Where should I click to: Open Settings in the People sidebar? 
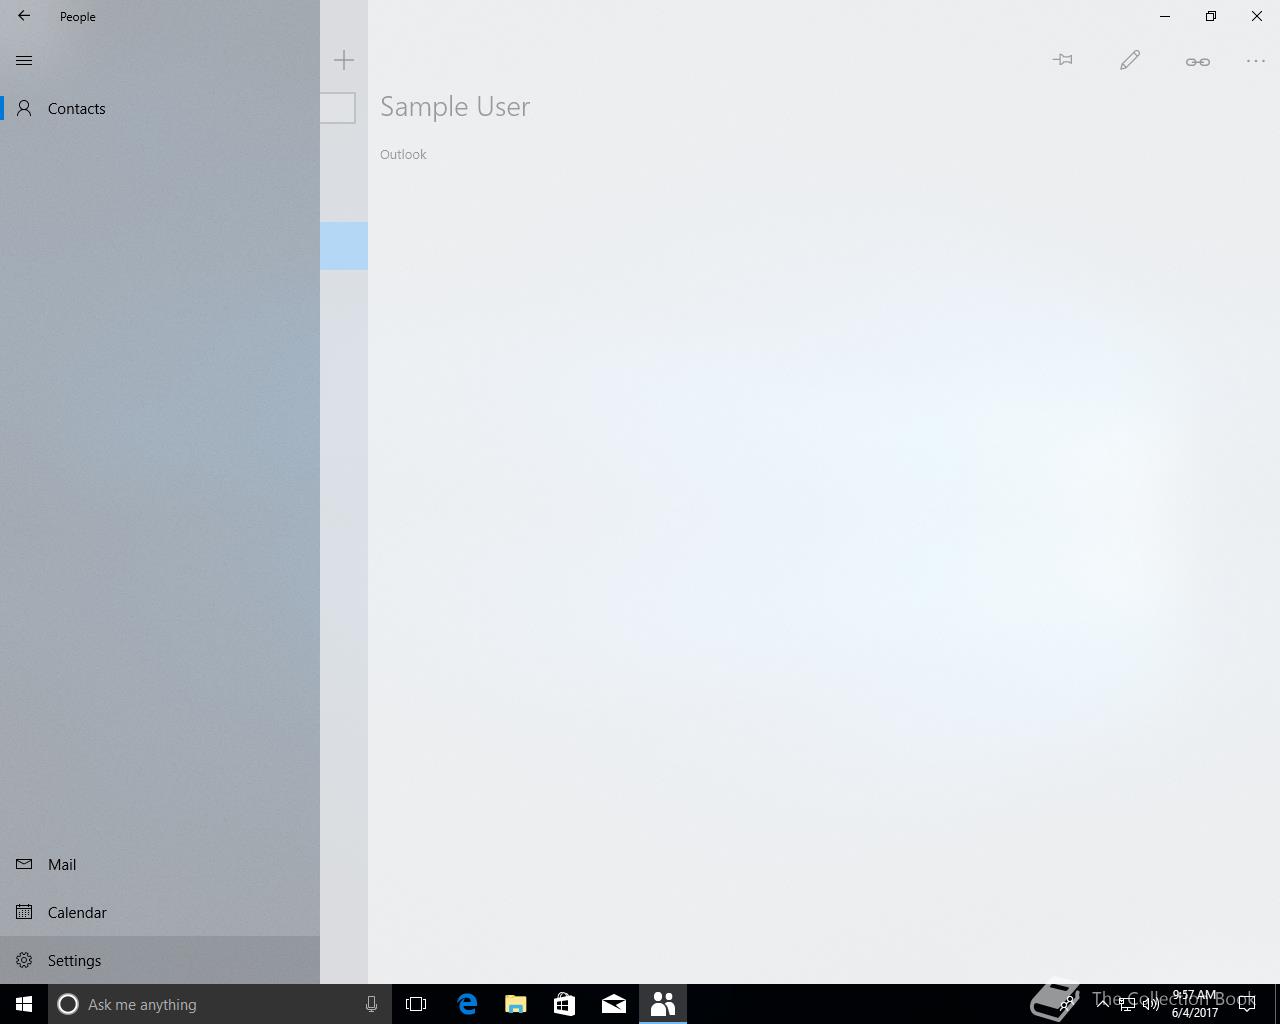tap(160, 960)
